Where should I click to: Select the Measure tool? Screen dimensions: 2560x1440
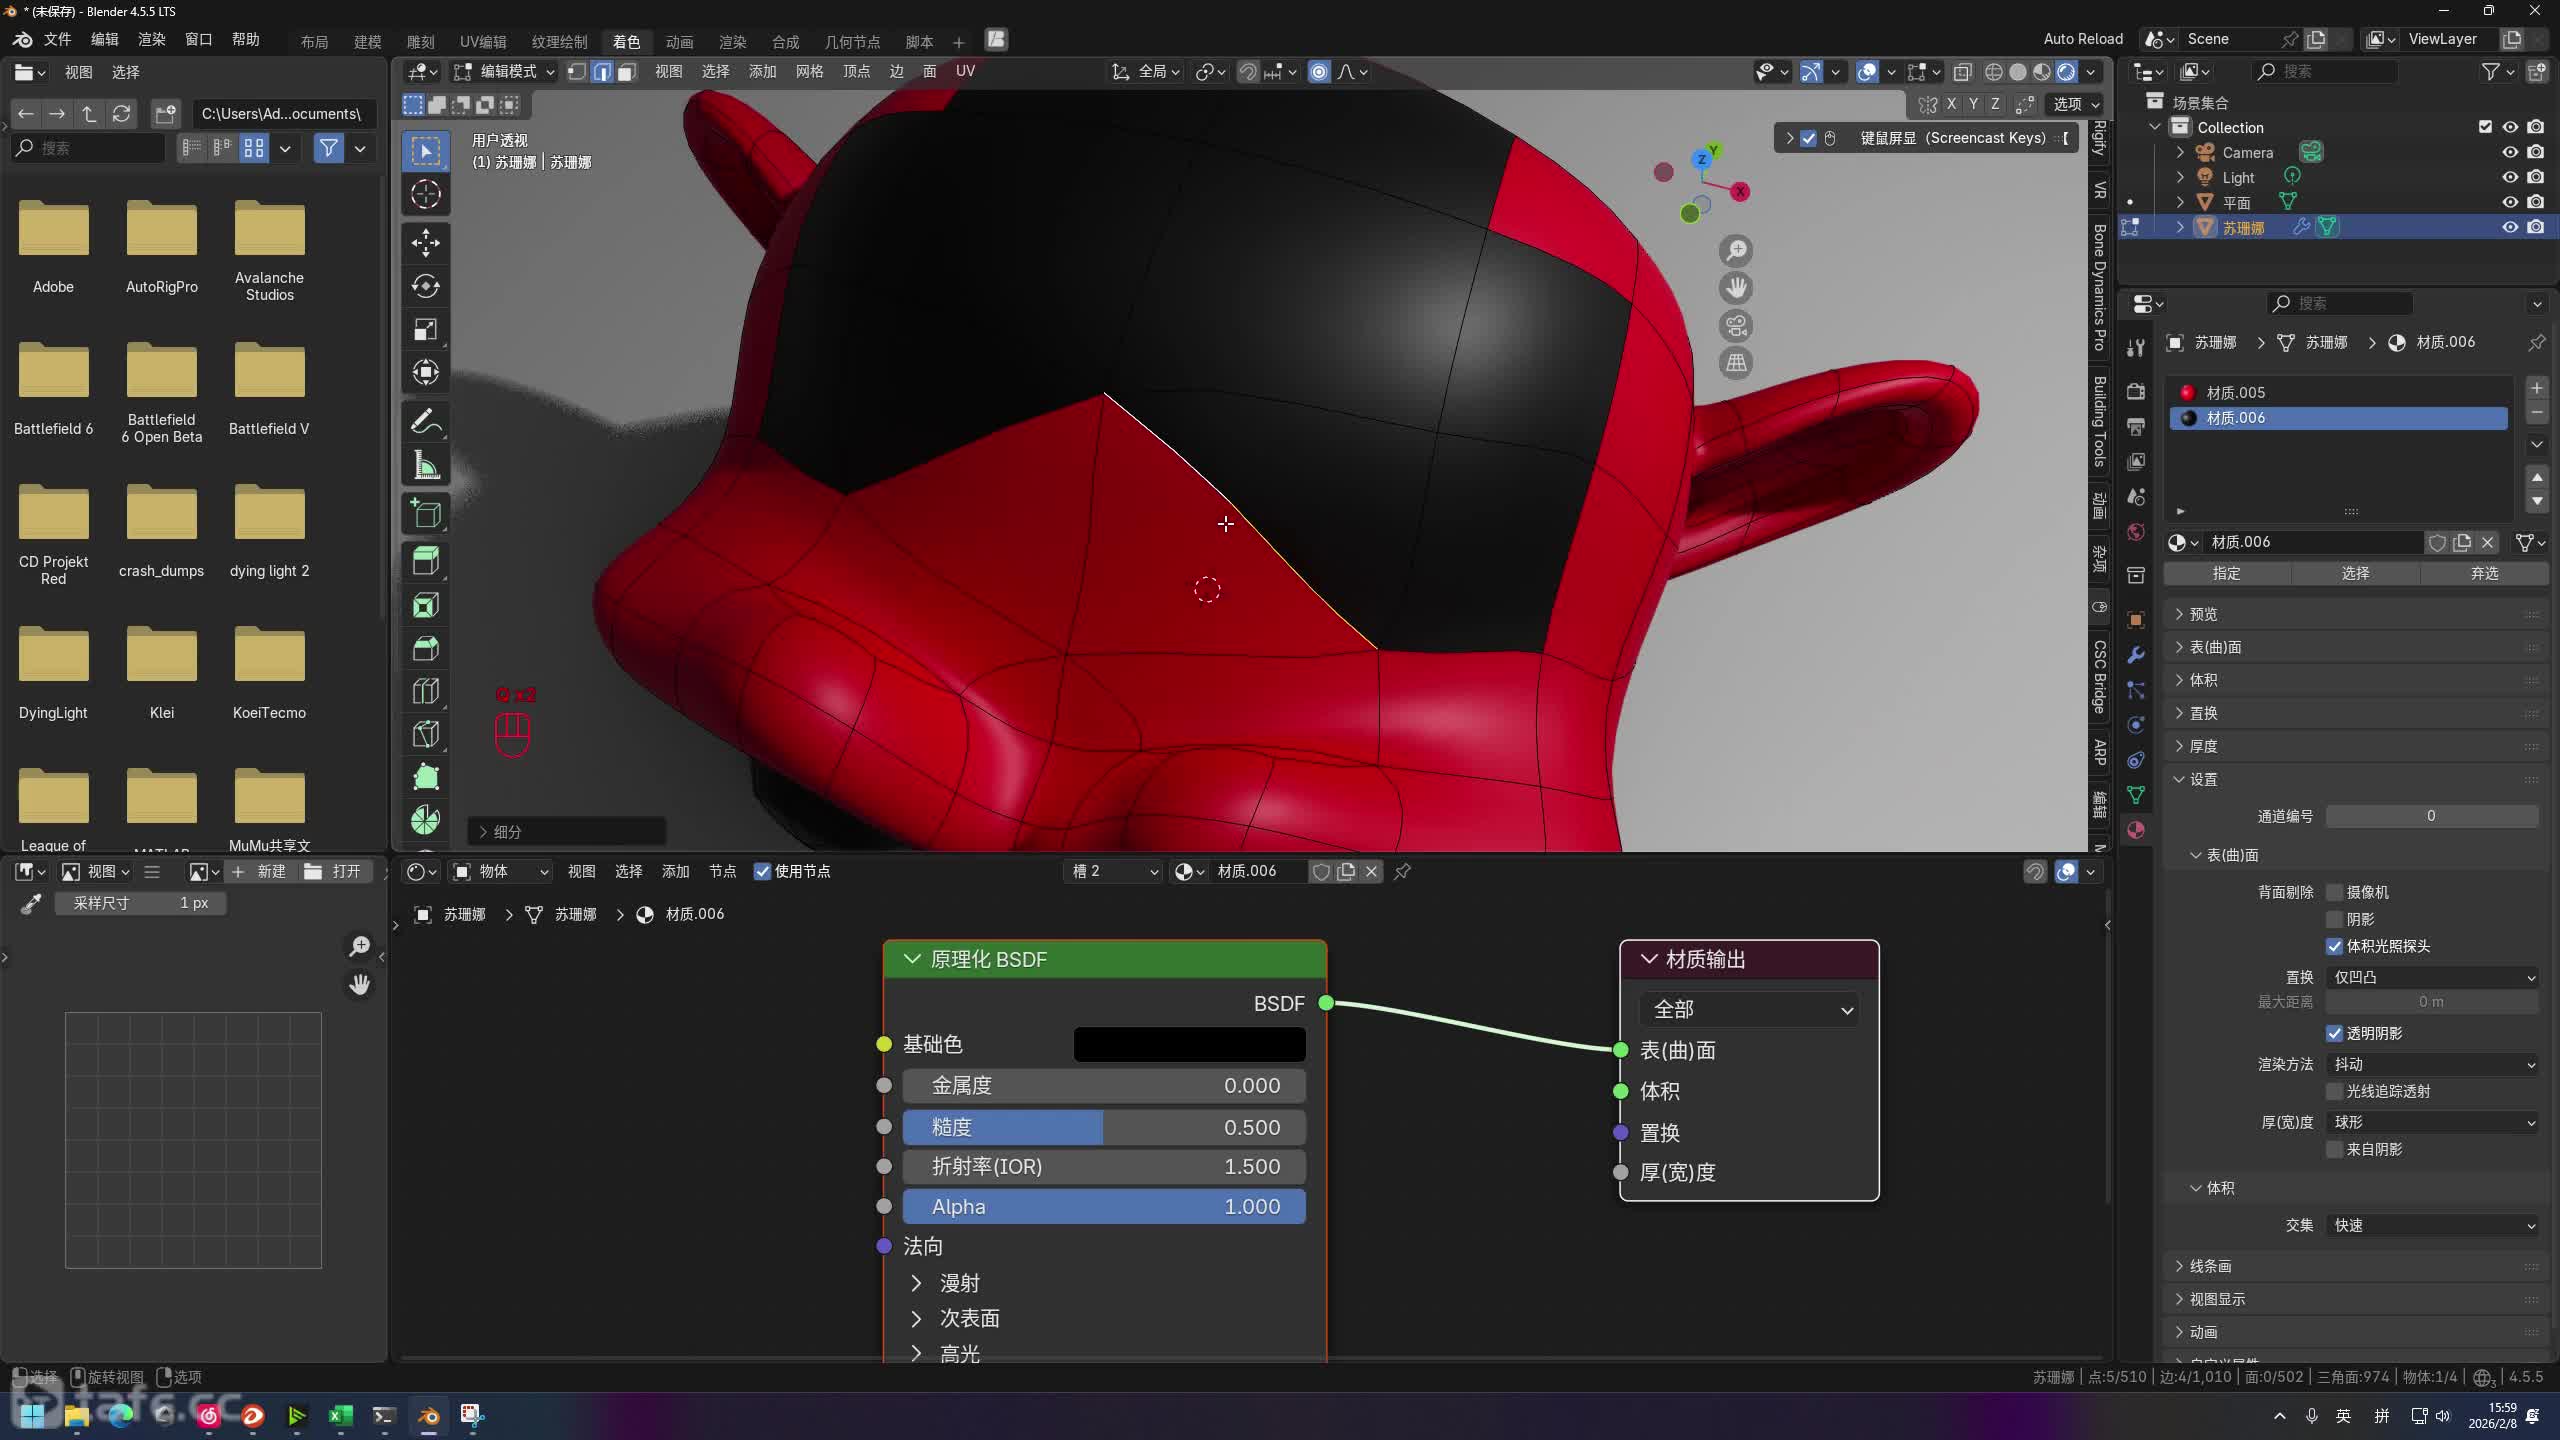click(426, 466)
